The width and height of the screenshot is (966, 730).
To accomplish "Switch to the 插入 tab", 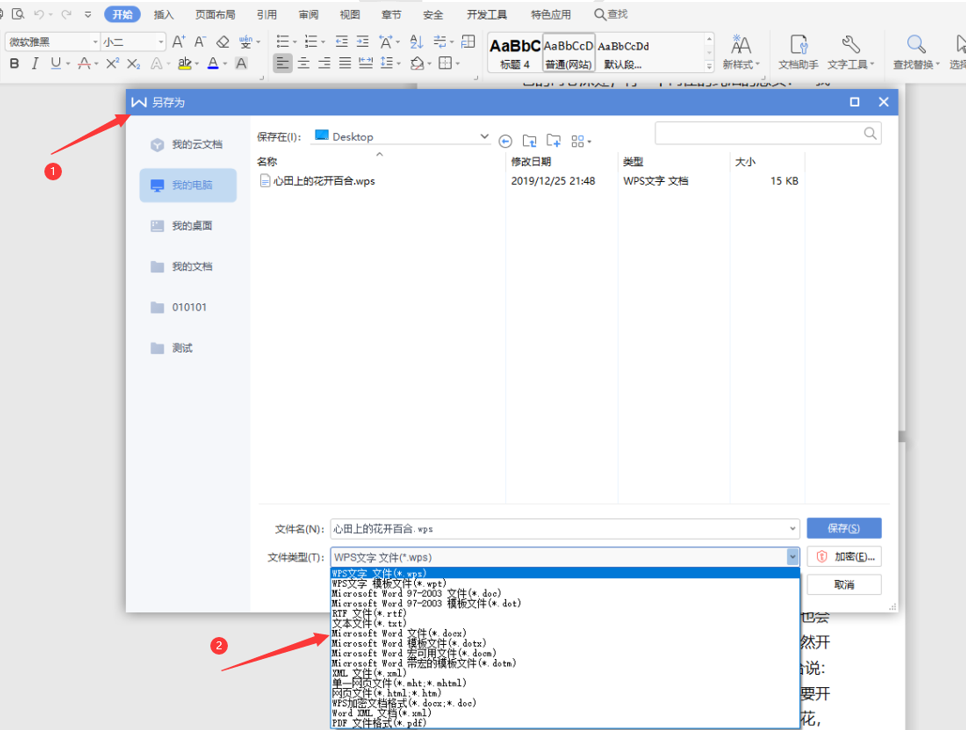I will (x=163, y=14).
